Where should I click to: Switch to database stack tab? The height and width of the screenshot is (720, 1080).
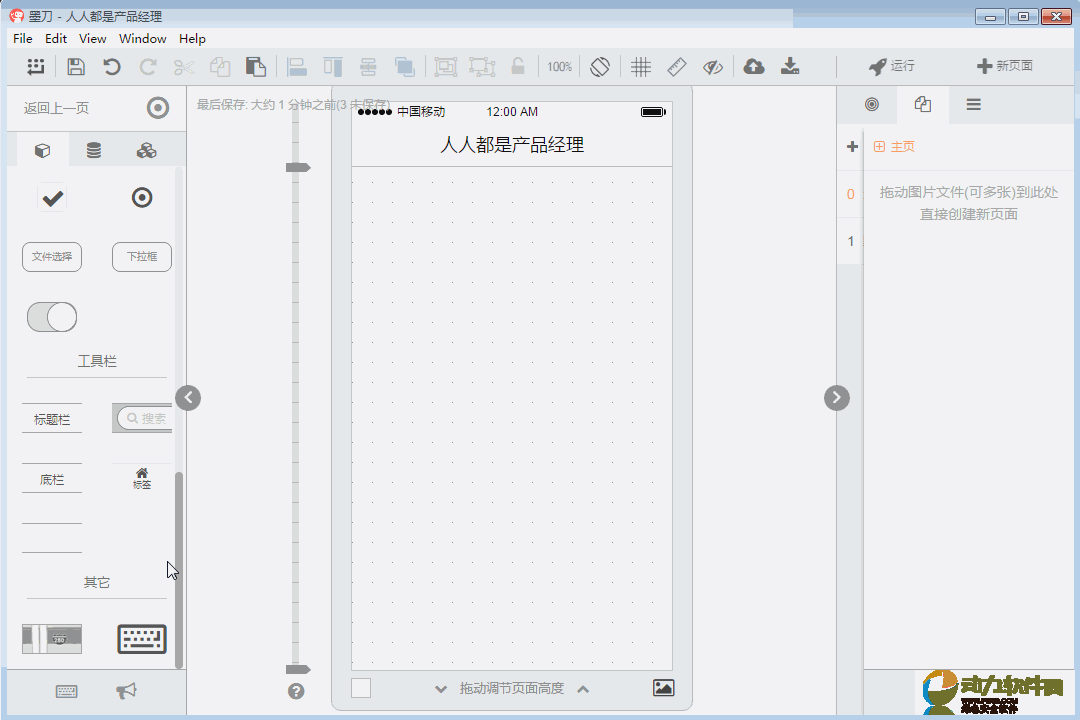point(94,150)
